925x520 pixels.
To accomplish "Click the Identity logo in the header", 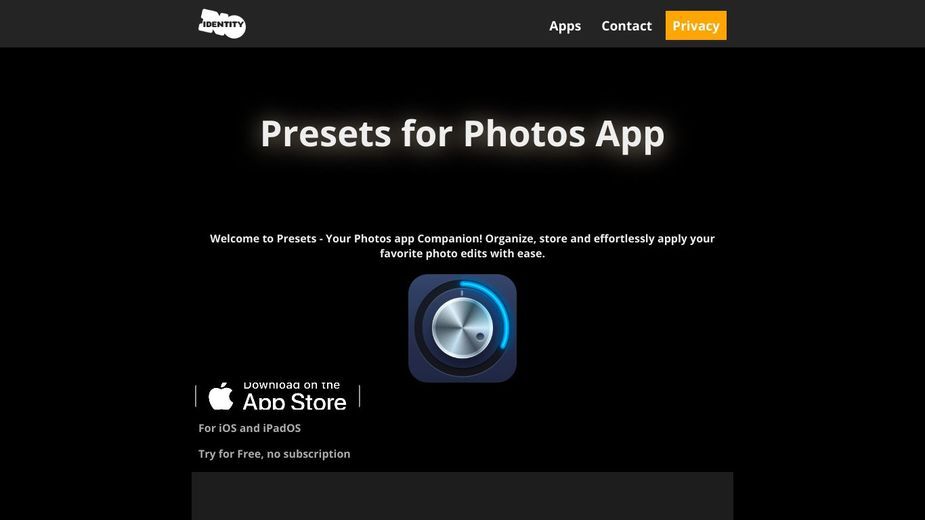I will coord(222,24).
